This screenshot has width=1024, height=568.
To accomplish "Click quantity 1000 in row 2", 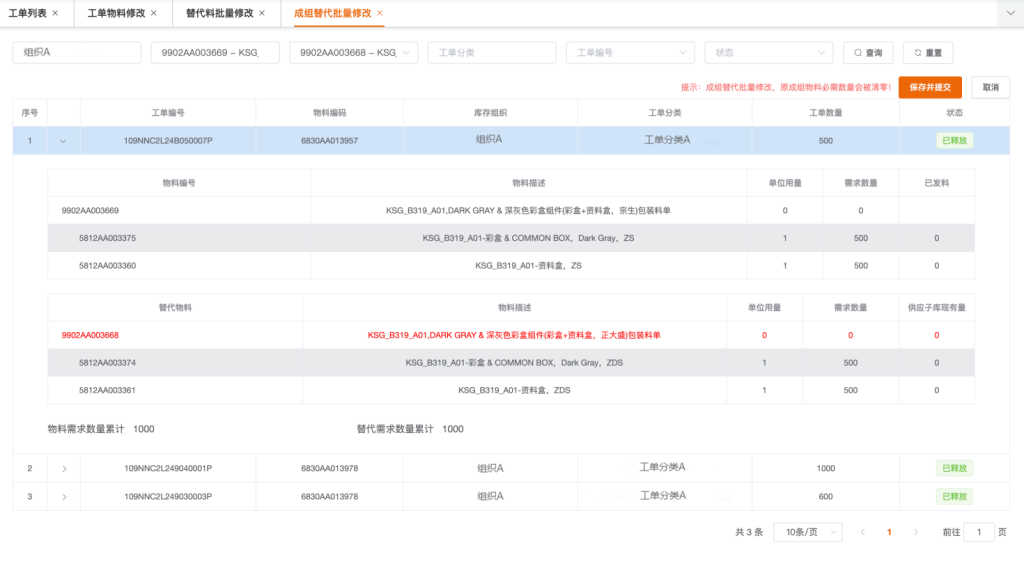I will coord(825,468).
